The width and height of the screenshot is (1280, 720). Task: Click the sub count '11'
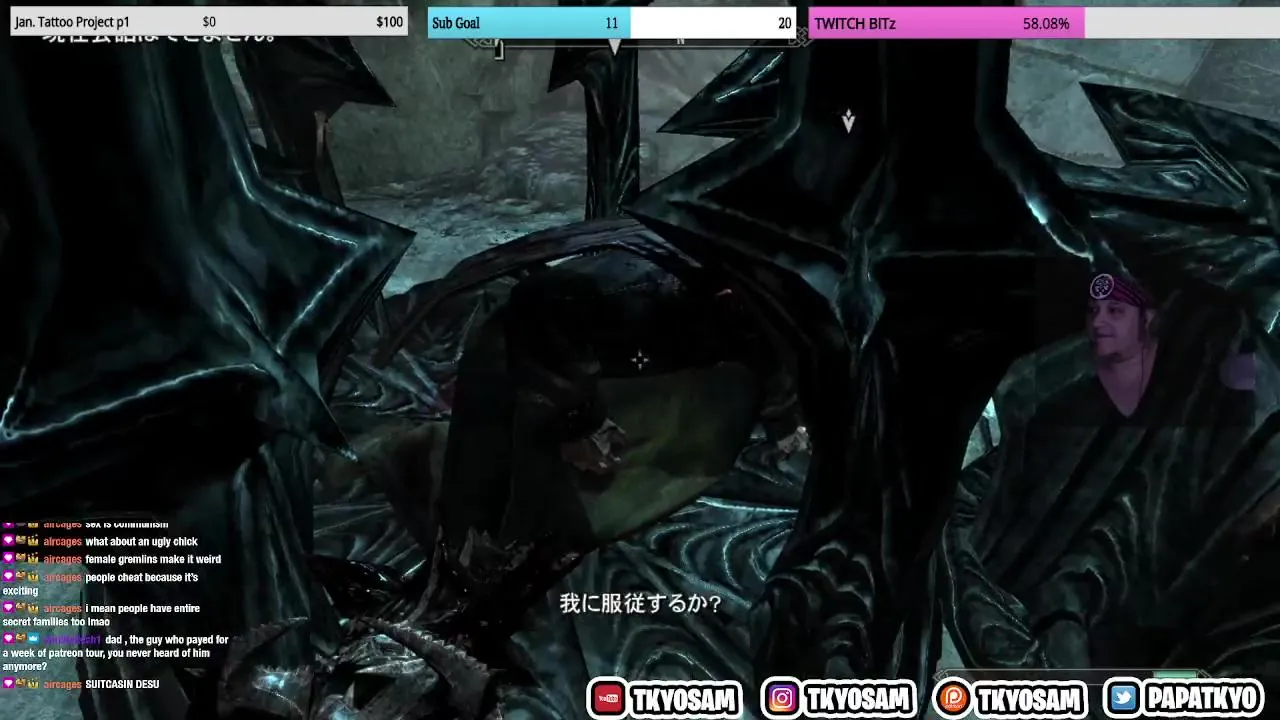[611, 23]
